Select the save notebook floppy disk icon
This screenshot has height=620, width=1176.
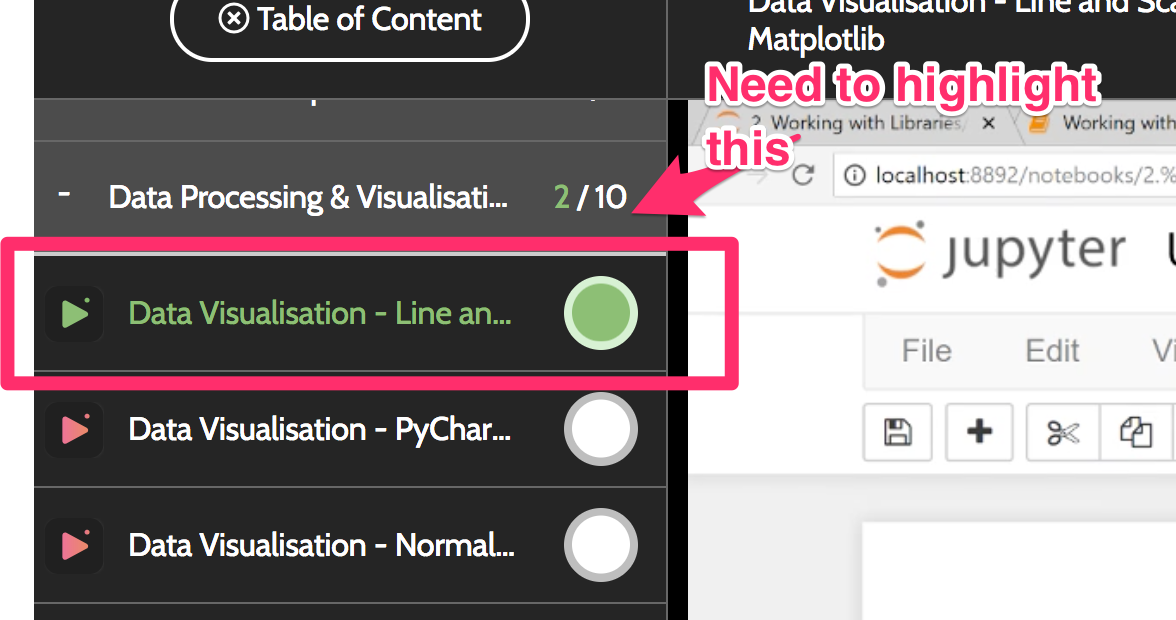897,431
